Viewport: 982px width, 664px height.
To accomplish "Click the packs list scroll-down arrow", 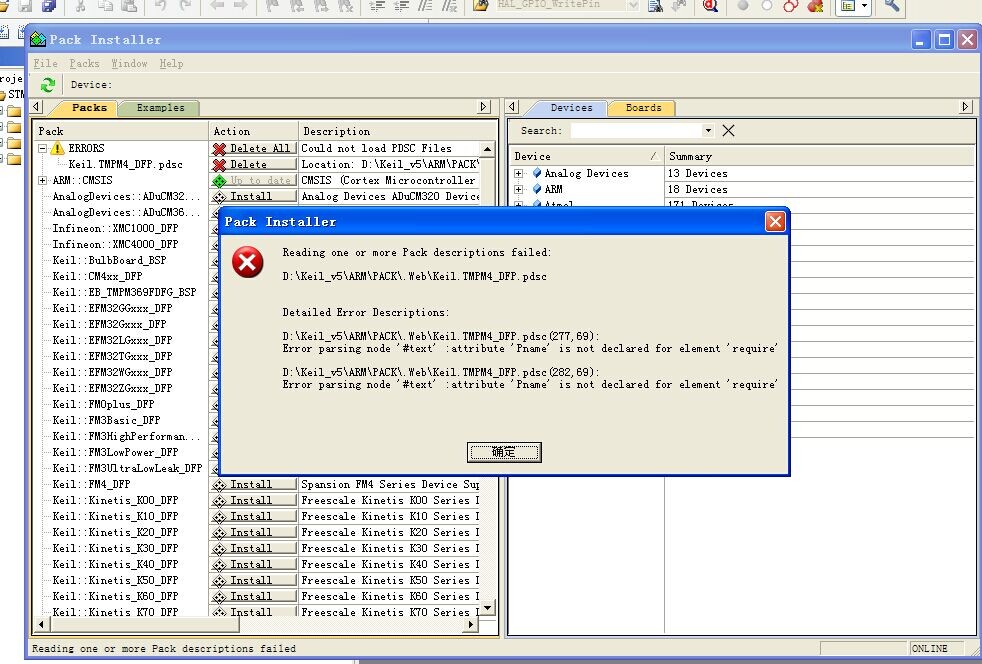I will [x=488, y=607].
